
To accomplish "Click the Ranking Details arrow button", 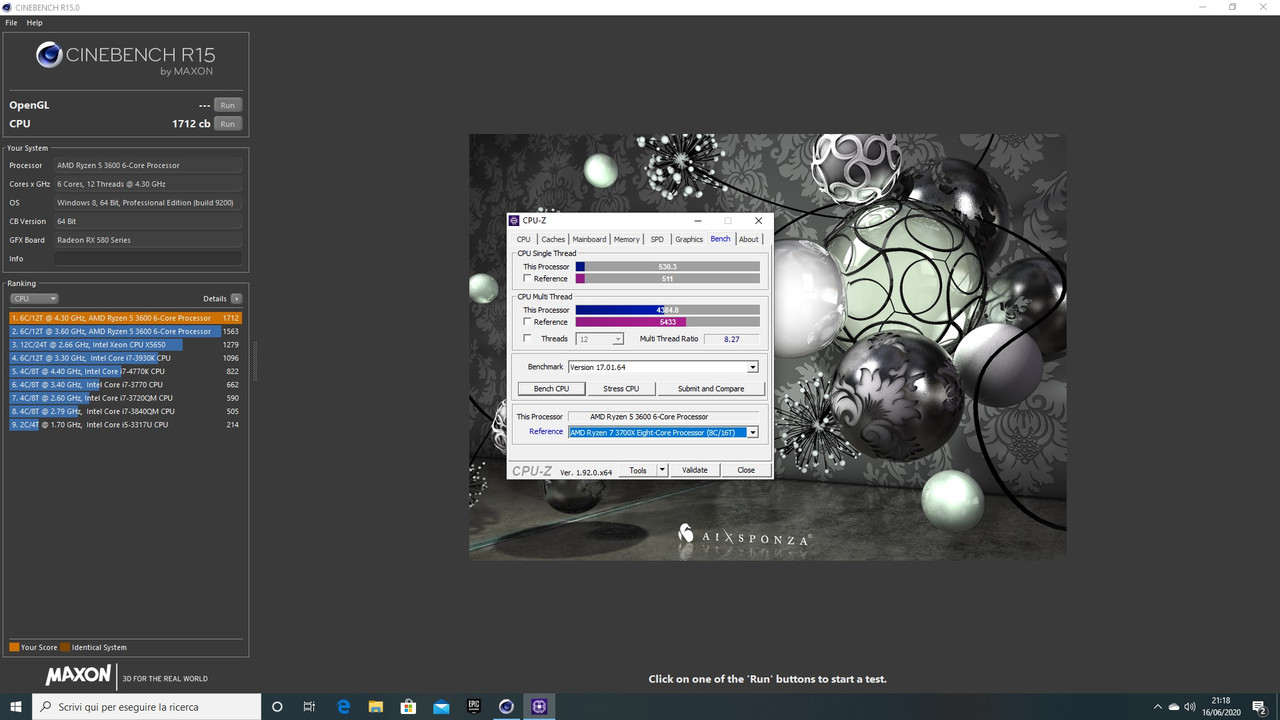I will point(236,299).
